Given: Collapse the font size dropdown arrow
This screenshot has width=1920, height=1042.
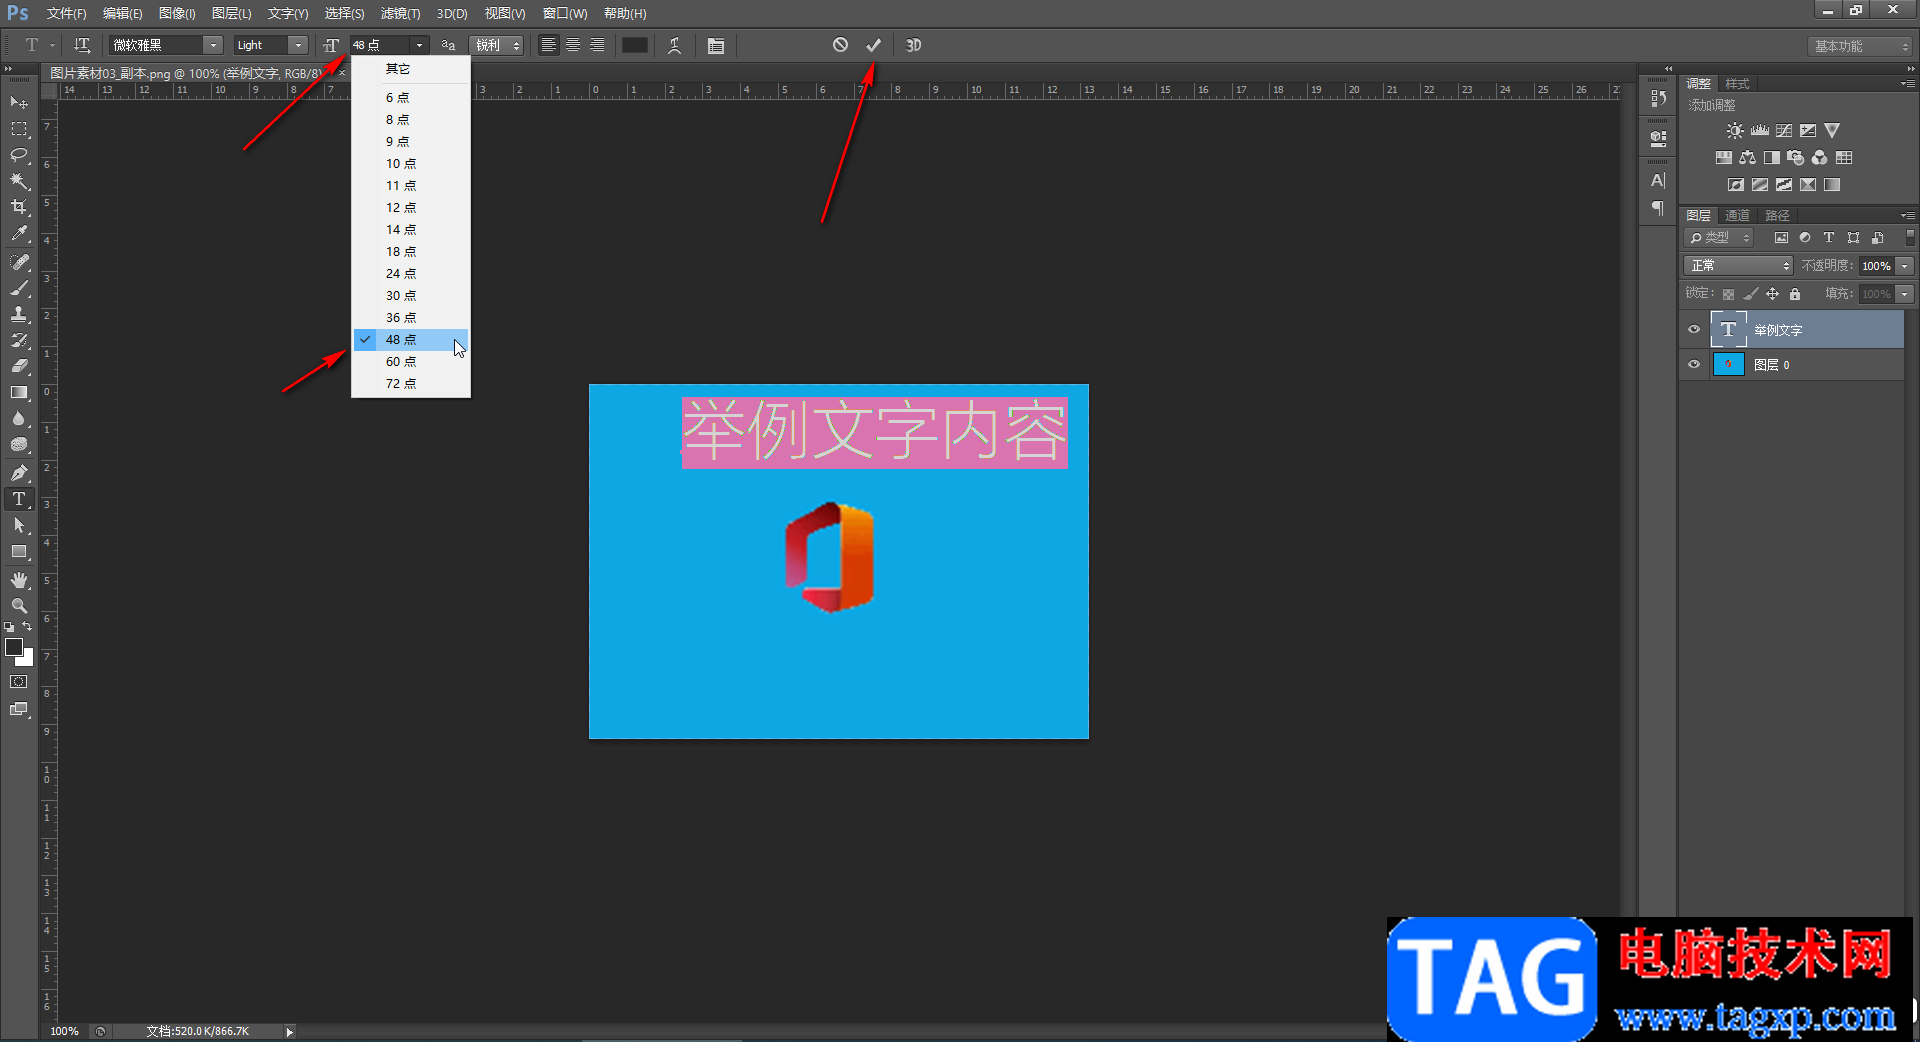Looking at the screenshot, I should point(420,45).
